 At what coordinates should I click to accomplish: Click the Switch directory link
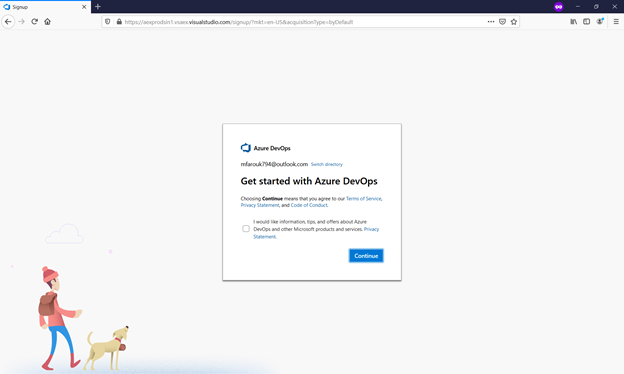coord(326,164)
